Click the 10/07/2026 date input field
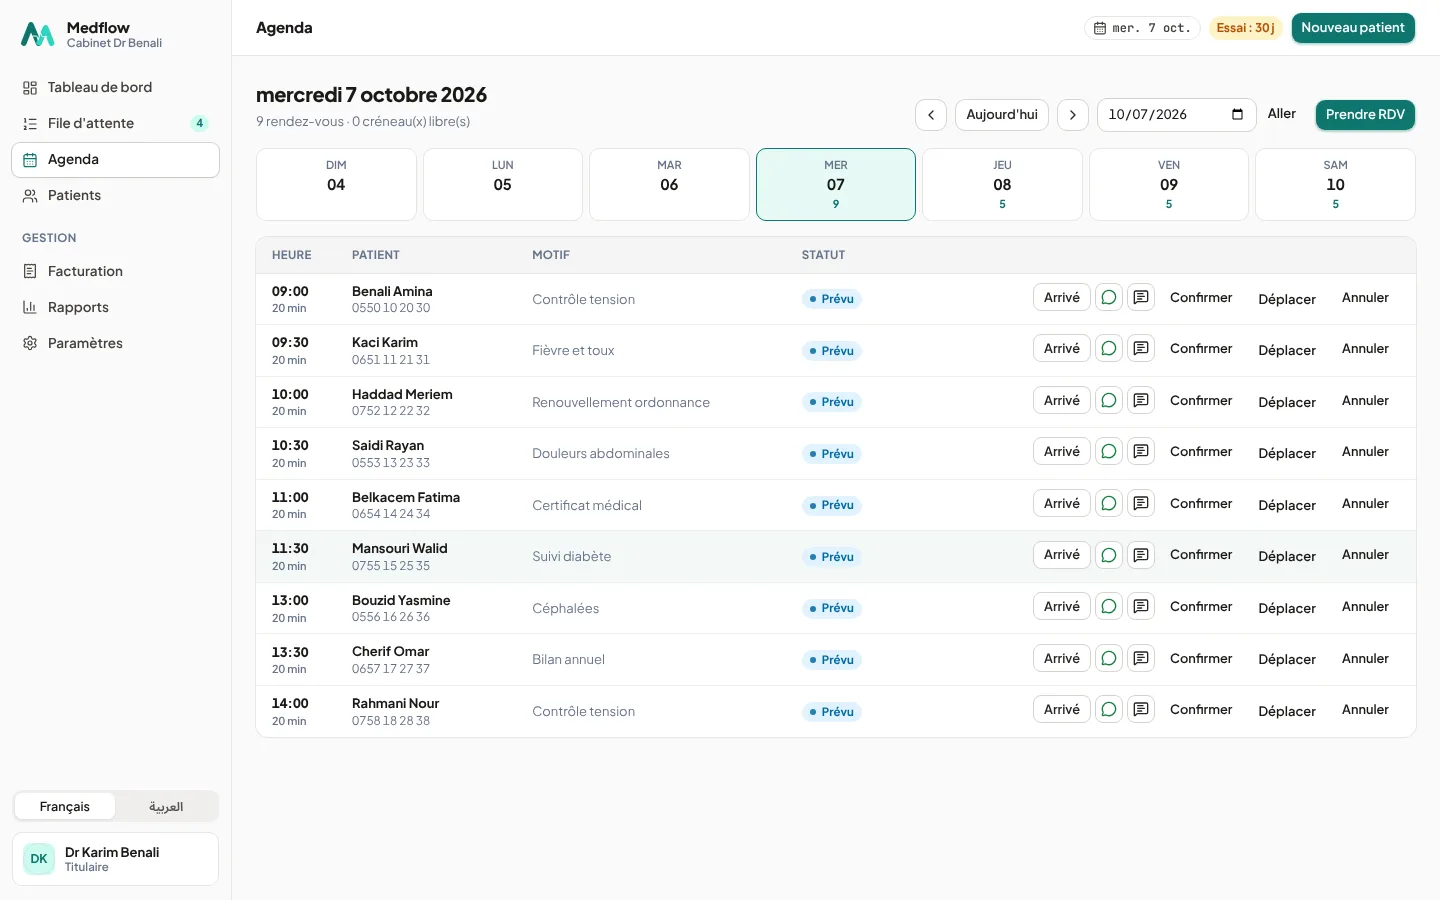The image size is (1440, 900). (1176, 115)
